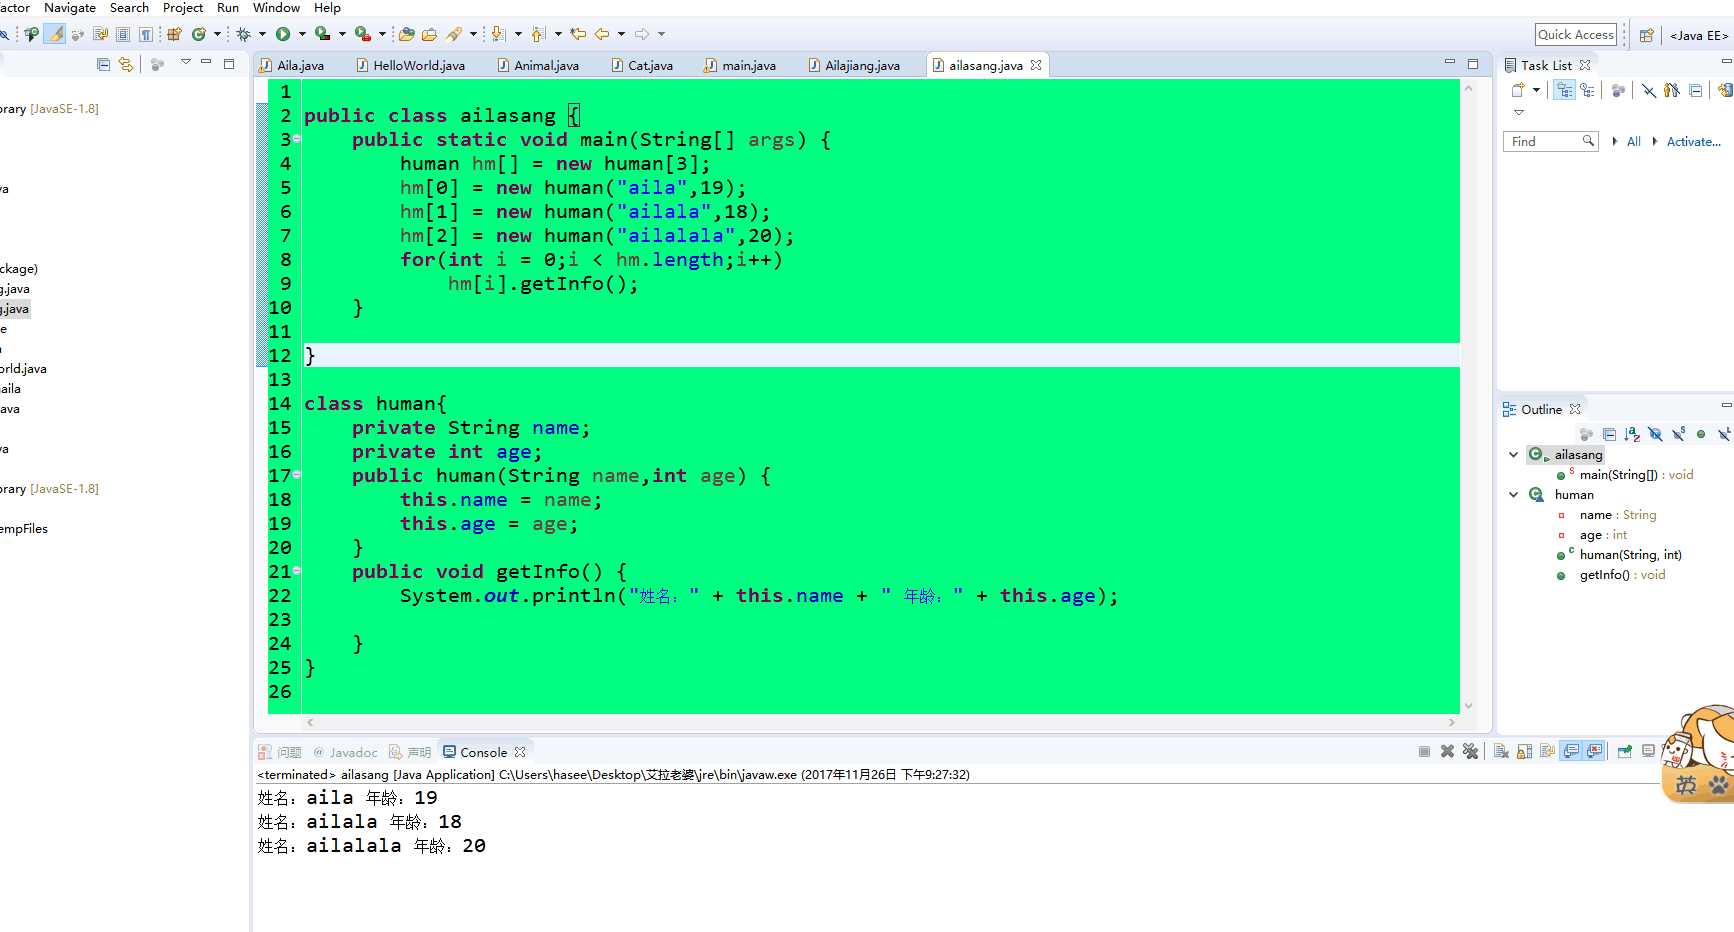
Task: Click the Open Type folder icon
Action: click(406, 34)
